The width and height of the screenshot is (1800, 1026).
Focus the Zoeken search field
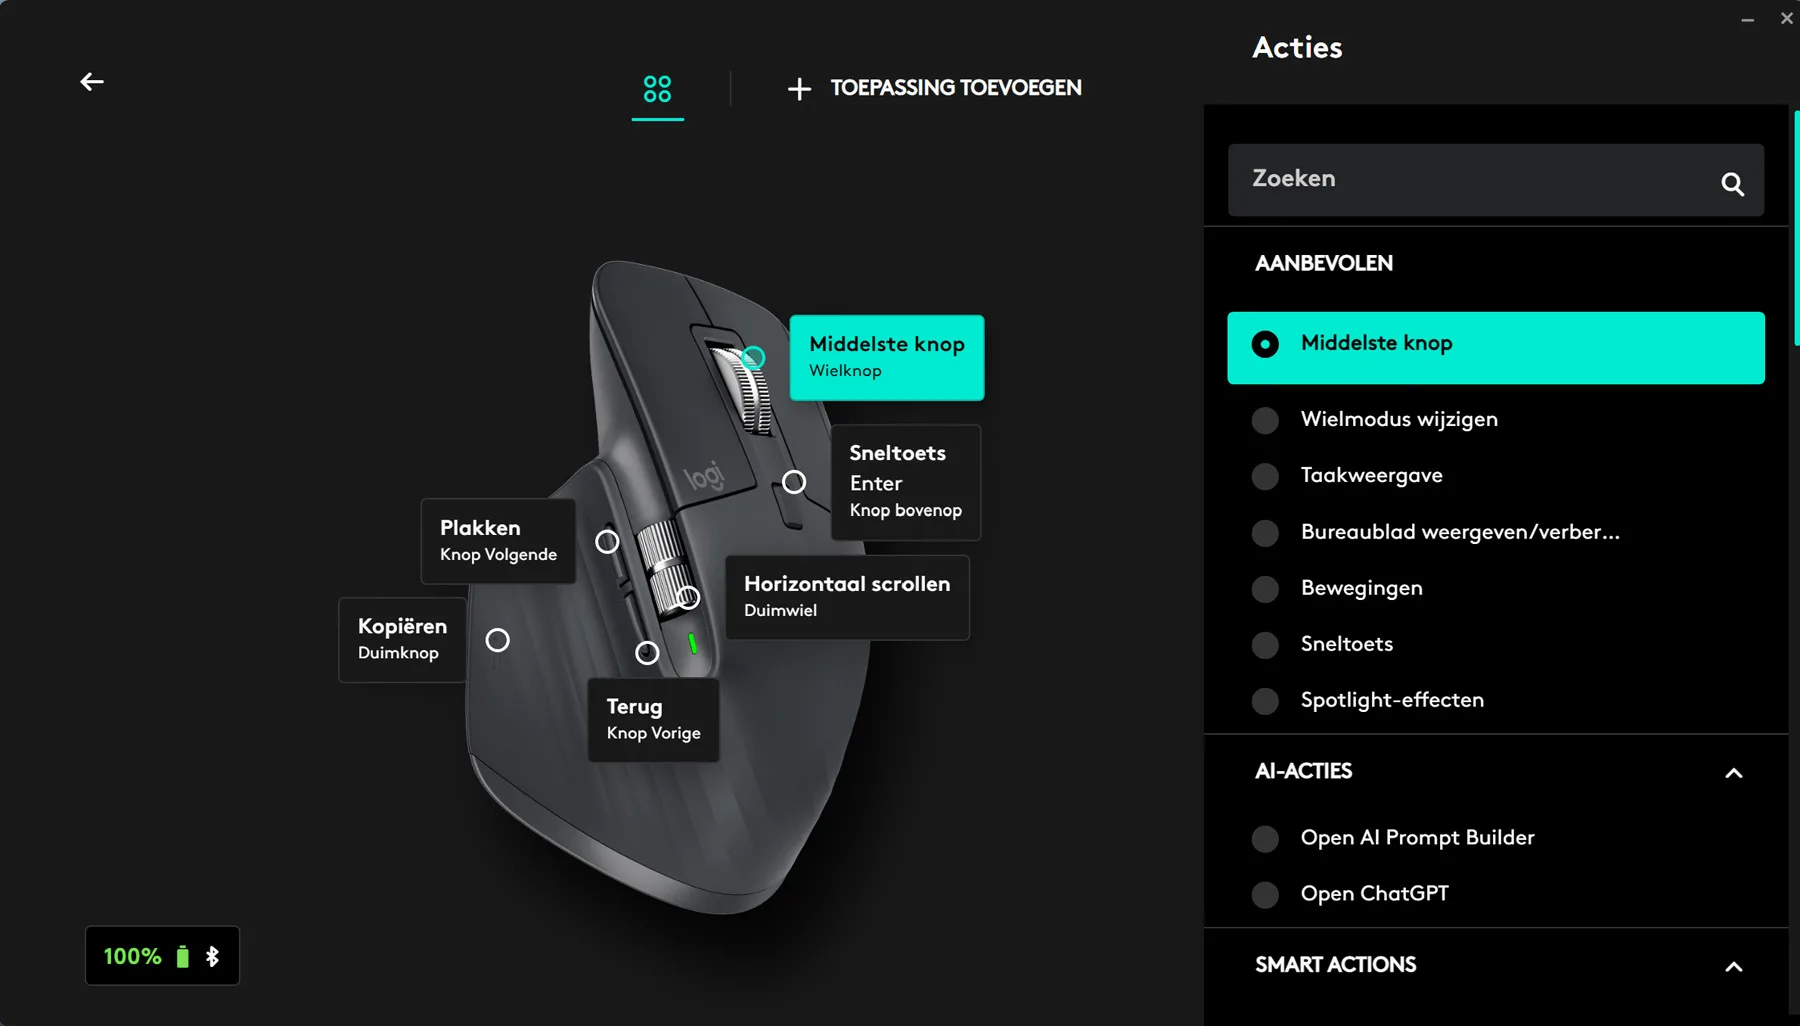pos(1495,180)
